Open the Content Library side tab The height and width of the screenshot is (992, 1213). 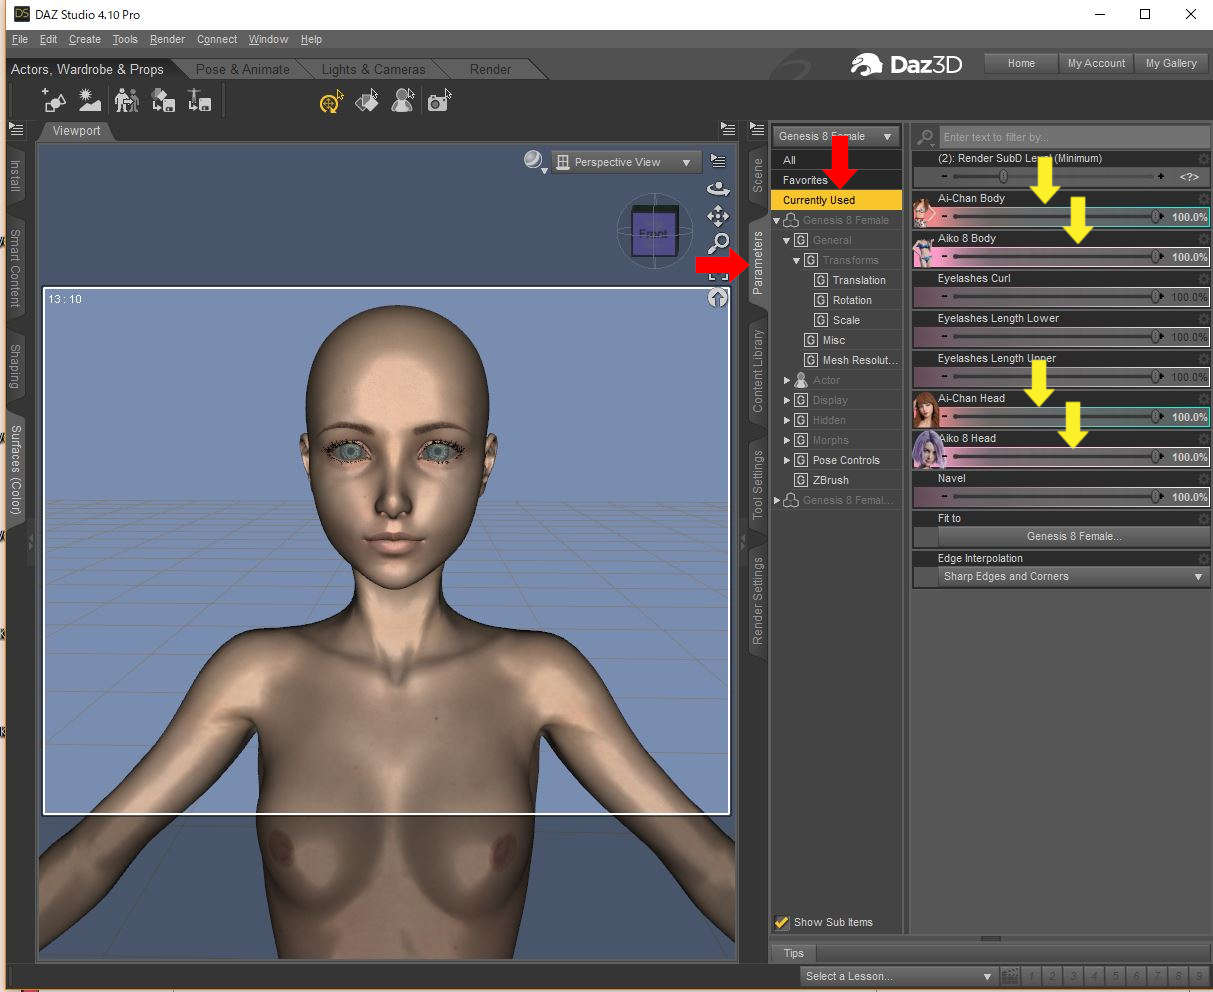click(758, 371)
